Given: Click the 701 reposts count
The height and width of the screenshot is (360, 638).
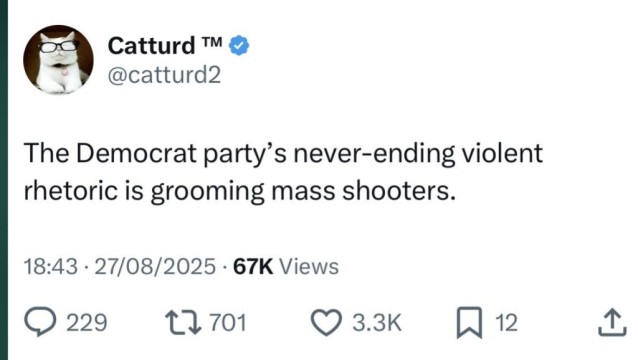Looking at the screenshot, I should click(x=228, y=323).
